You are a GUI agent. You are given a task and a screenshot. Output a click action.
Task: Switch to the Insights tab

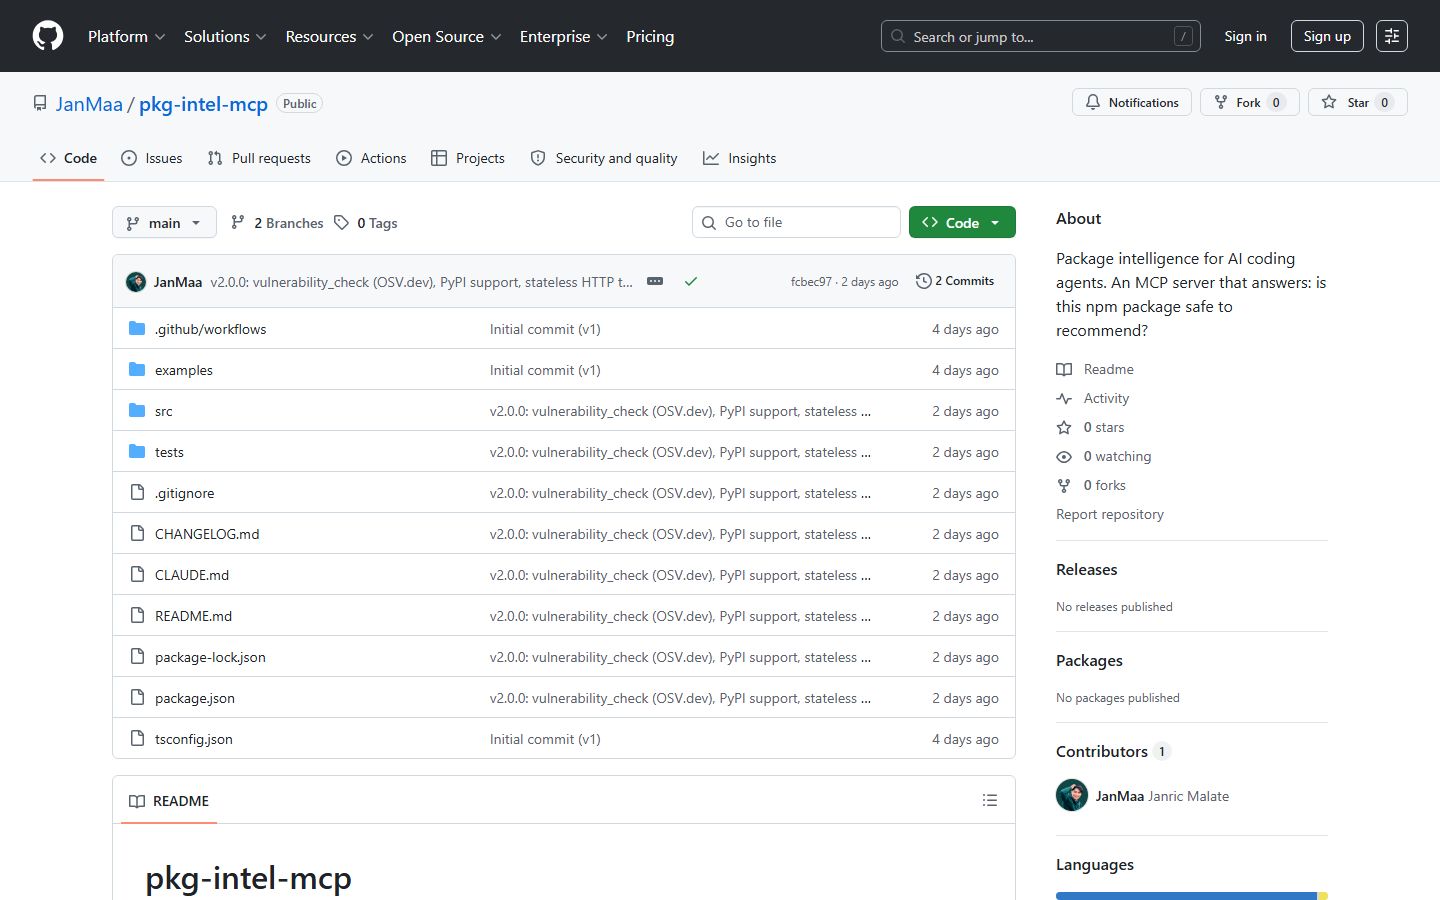pos(739,158)
